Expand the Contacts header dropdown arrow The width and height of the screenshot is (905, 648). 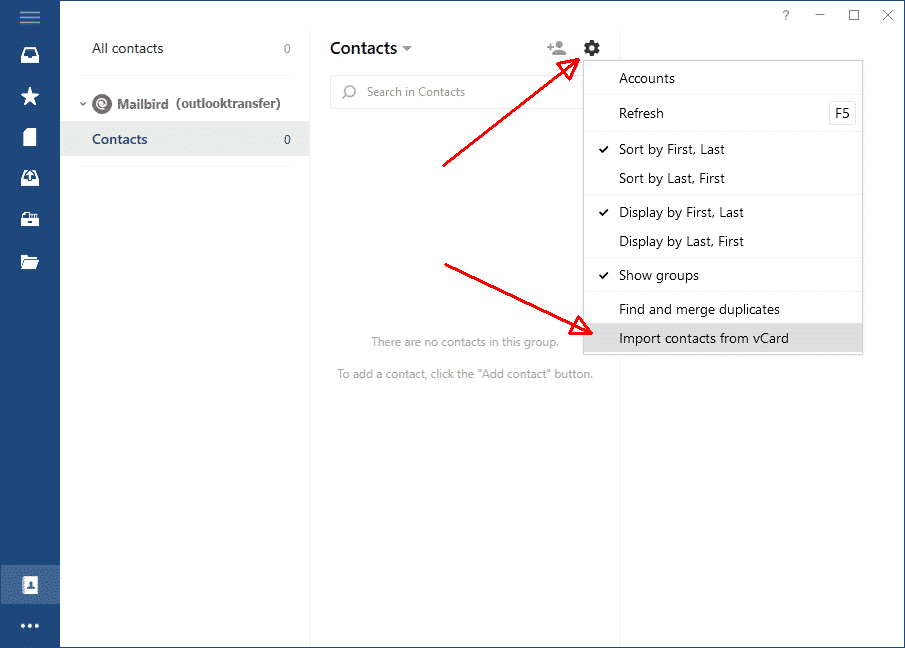[x=407, y=48]
